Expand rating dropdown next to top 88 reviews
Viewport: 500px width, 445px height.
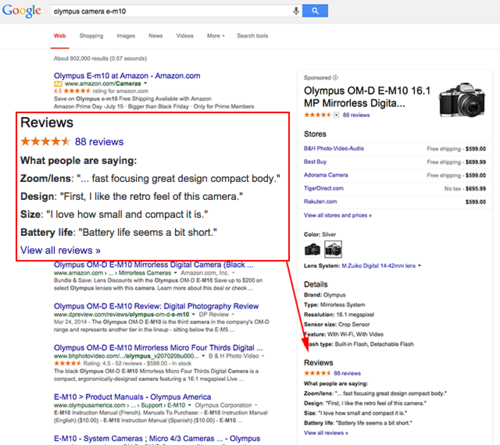coord(336,115)
